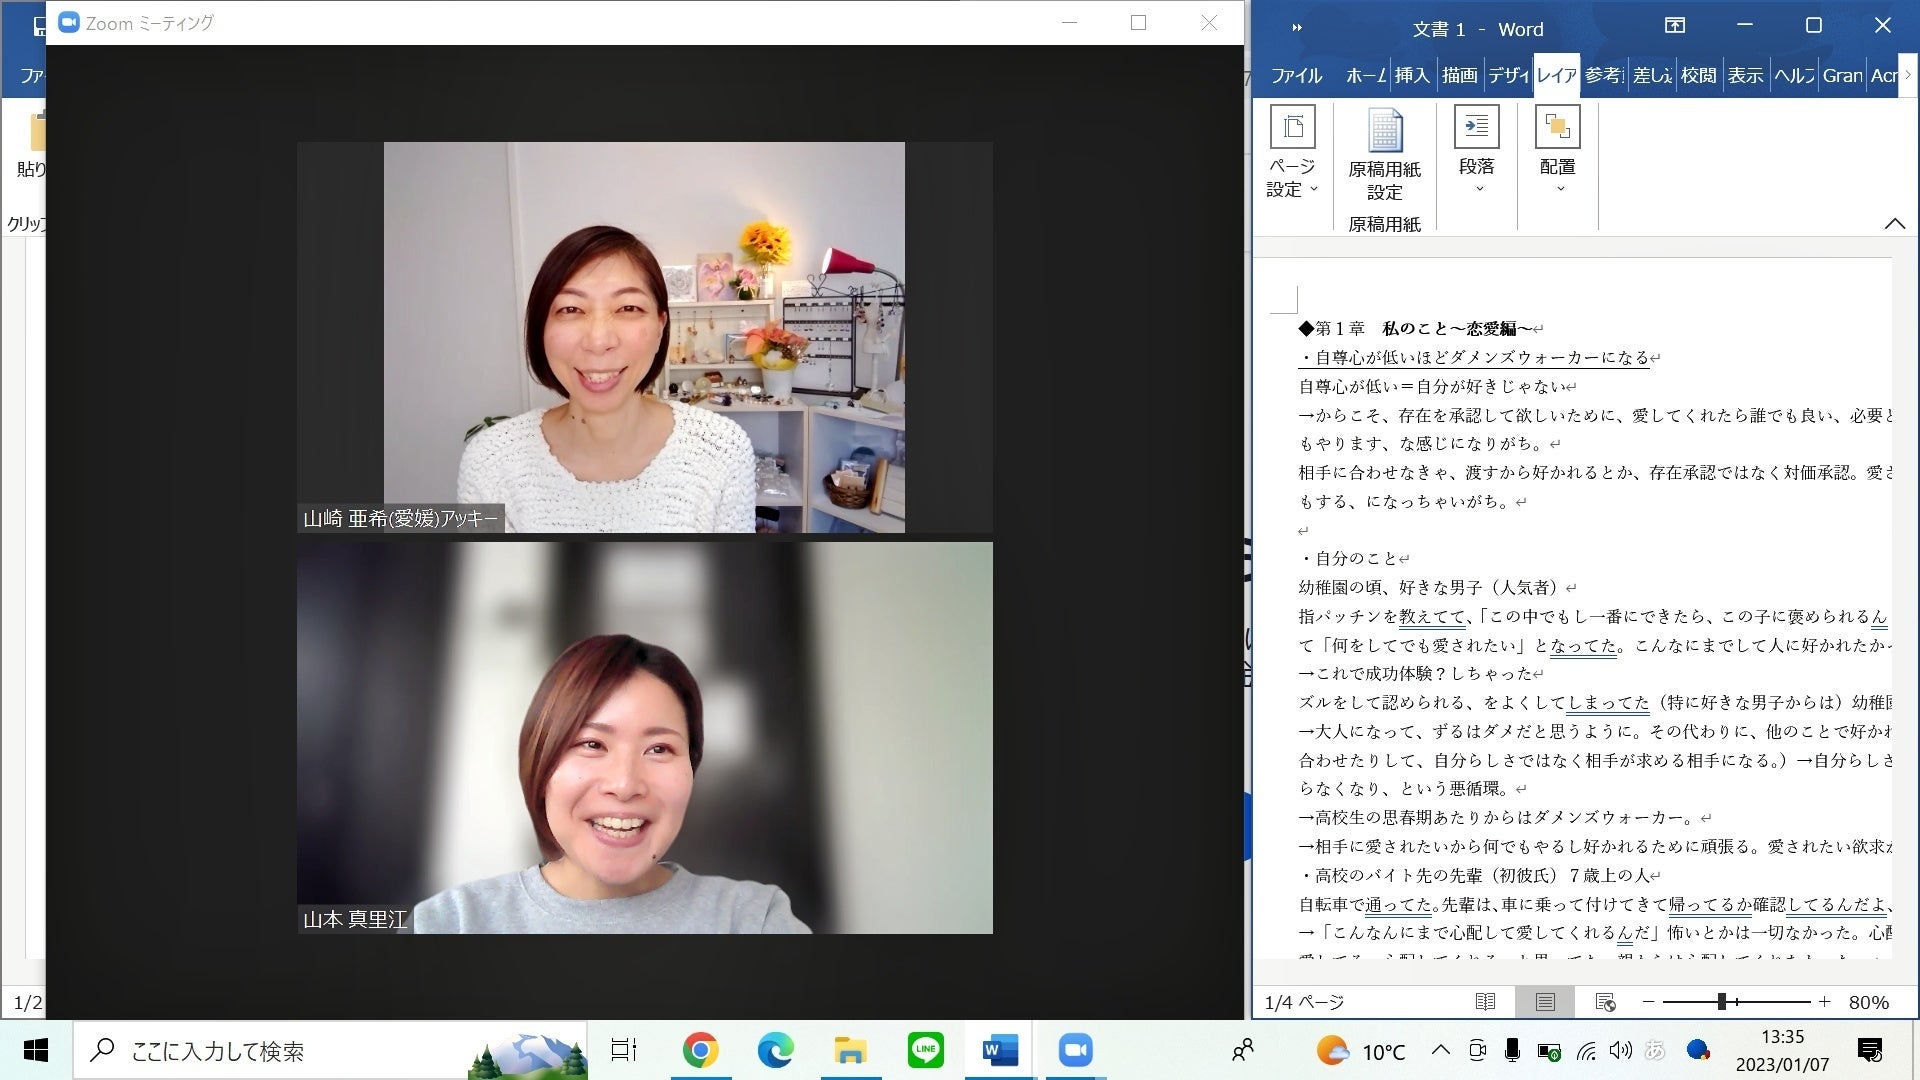Open Google Chrome from the taskbar
Image resolution: width=1920 pixels, height=1080 pixels.
click(x=700, y=1050)
